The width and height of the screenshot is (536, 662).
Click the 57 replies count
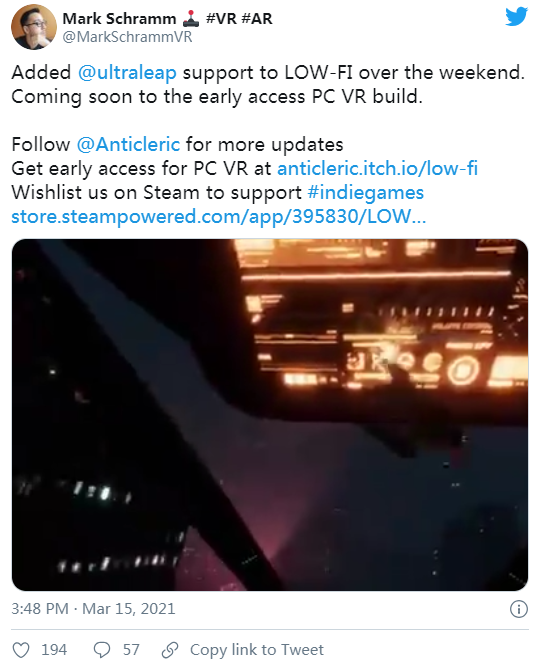(x=131, y=649)
